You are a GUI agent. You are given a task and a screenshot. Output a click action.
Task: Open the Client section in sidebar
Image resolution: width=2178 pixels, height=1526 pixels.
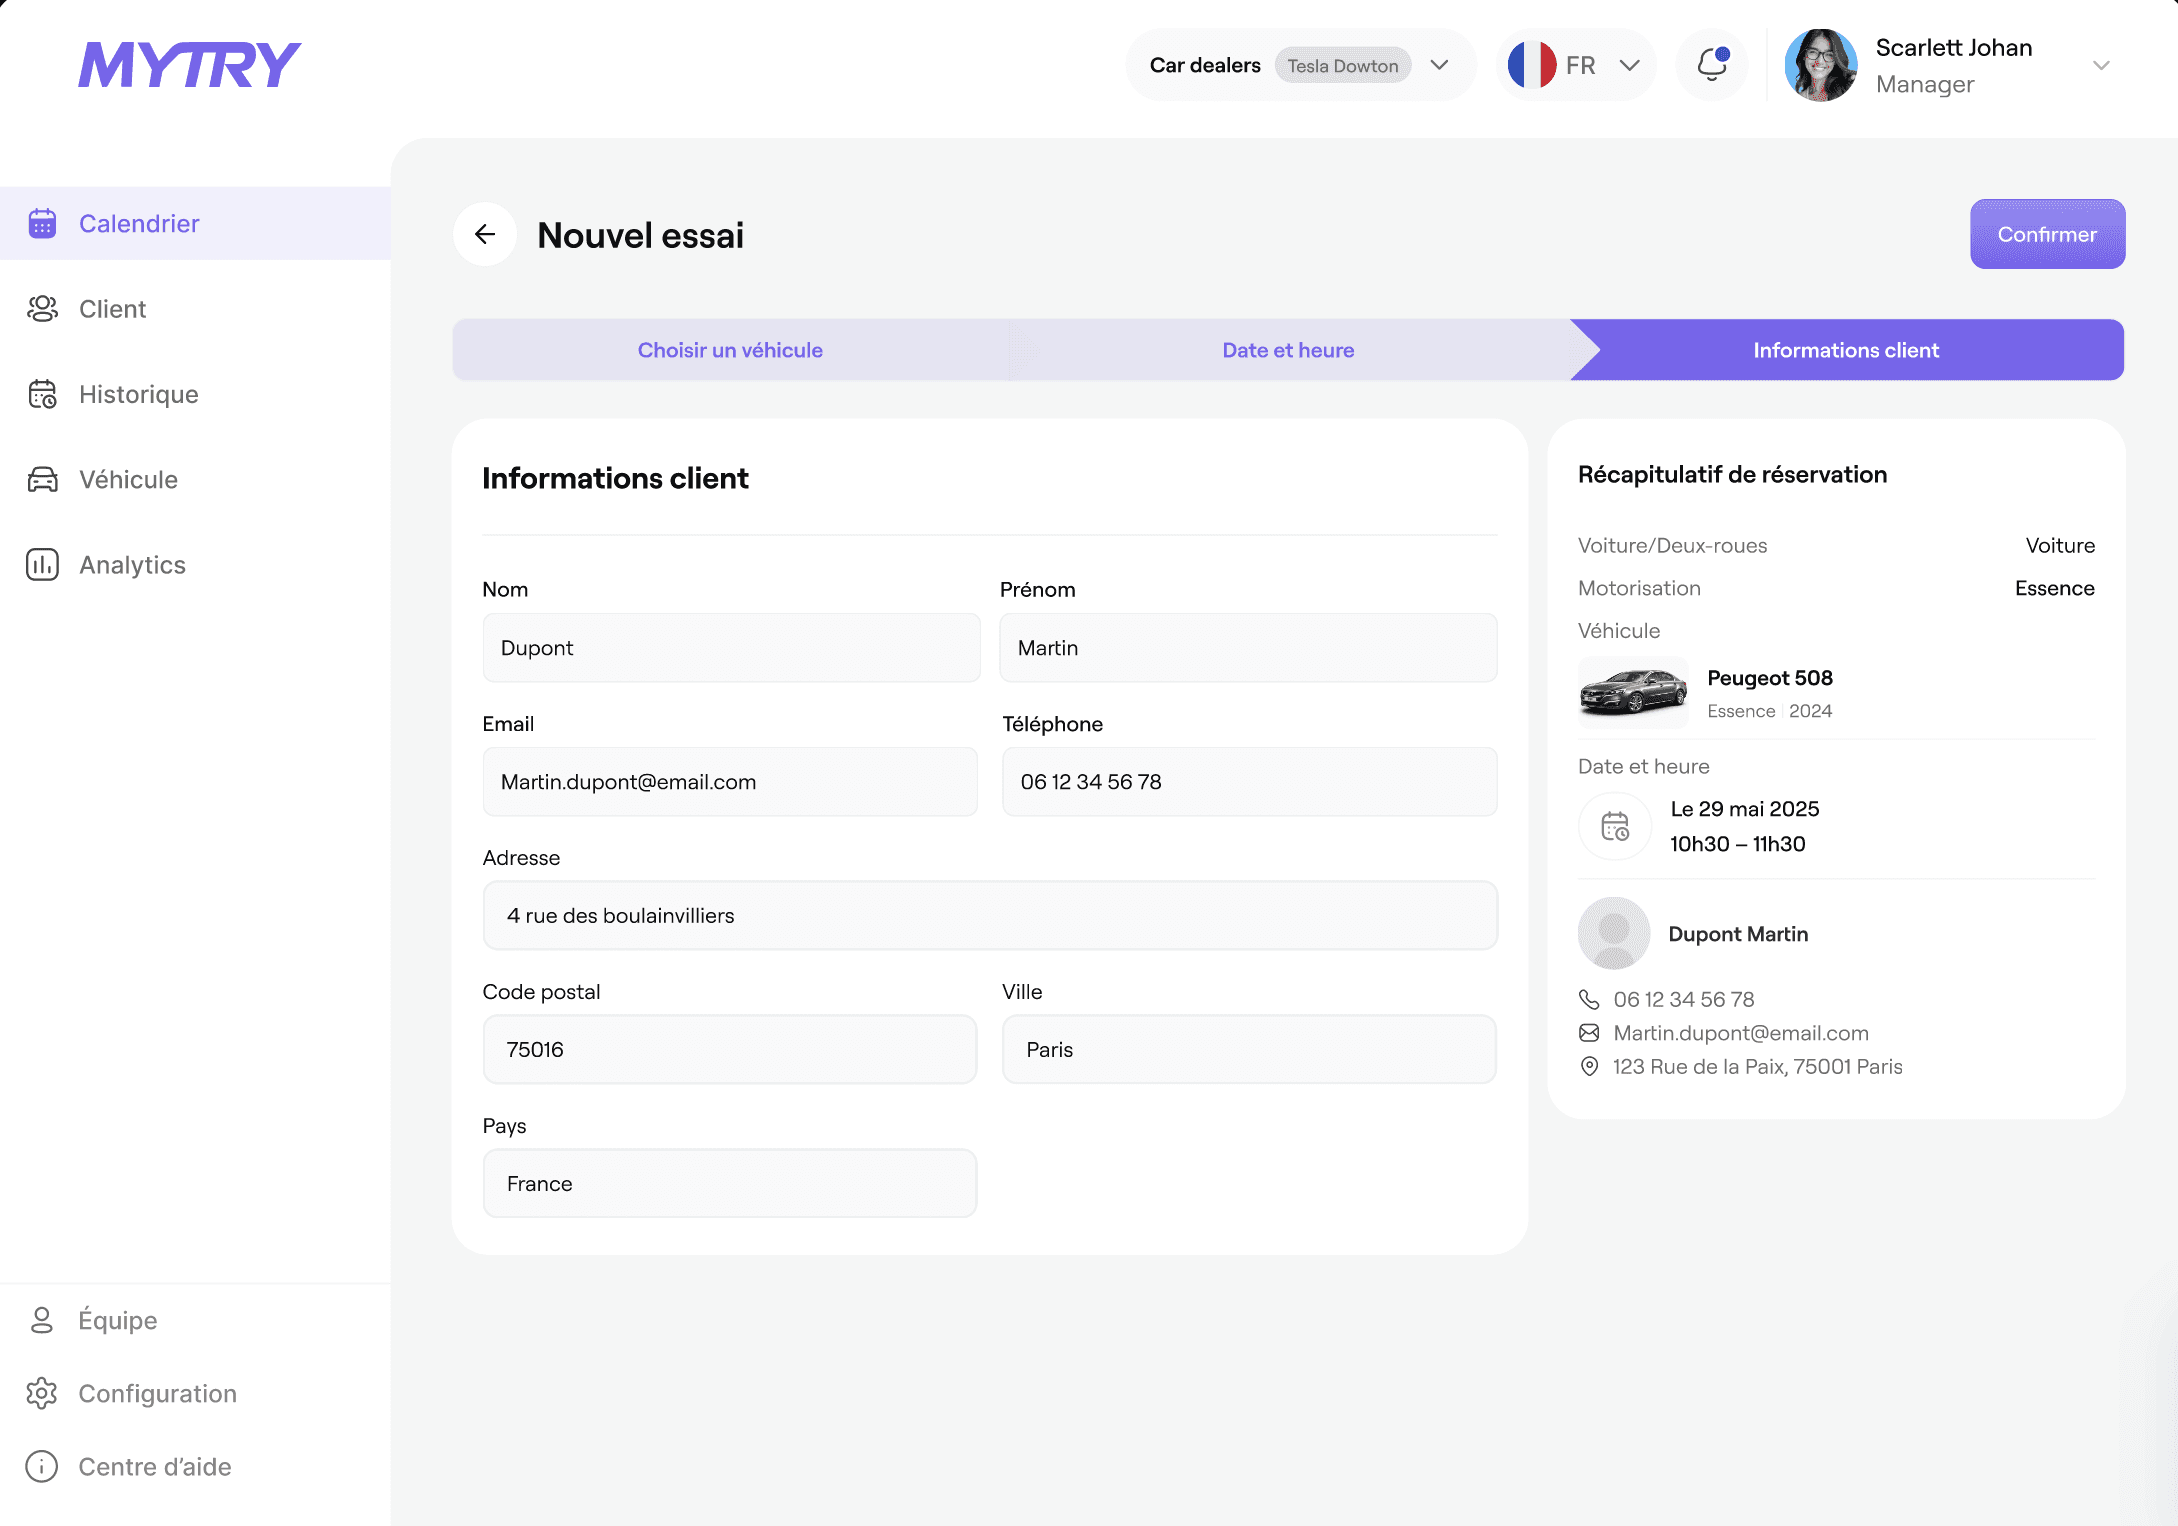tap(112, 310)
